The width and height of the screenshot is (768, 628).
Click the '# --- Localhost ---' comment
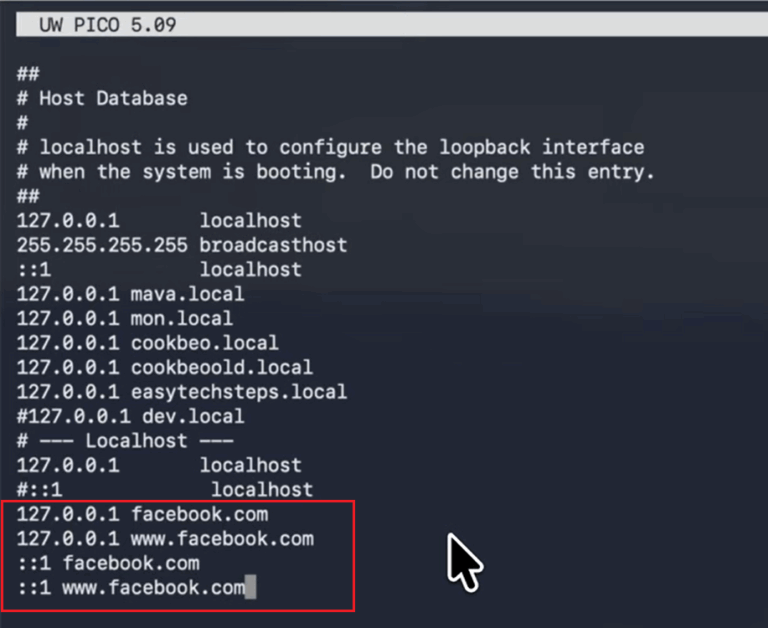[125, 441]
